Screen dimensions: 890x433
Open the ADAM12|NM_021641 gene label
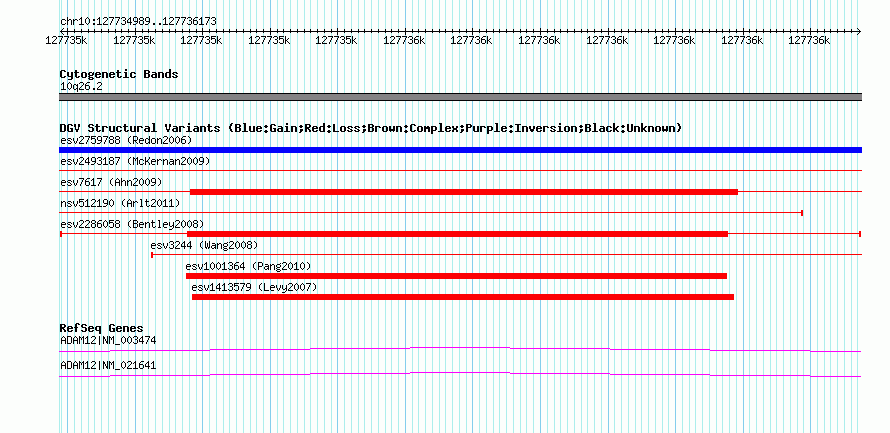(108, 366)
